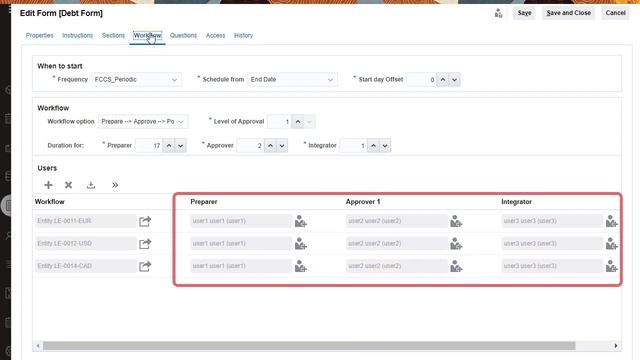
Task: Switch to the Access tab
Action: pyautogui.click(x=216, y=36)
